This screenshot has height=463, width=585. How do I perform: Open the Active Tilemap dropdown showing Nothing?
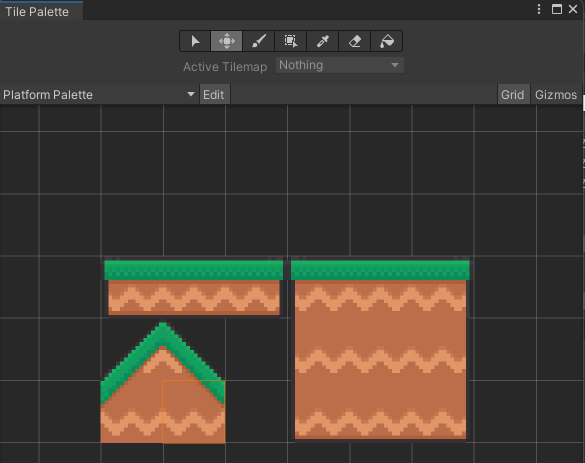click(340, 65)
